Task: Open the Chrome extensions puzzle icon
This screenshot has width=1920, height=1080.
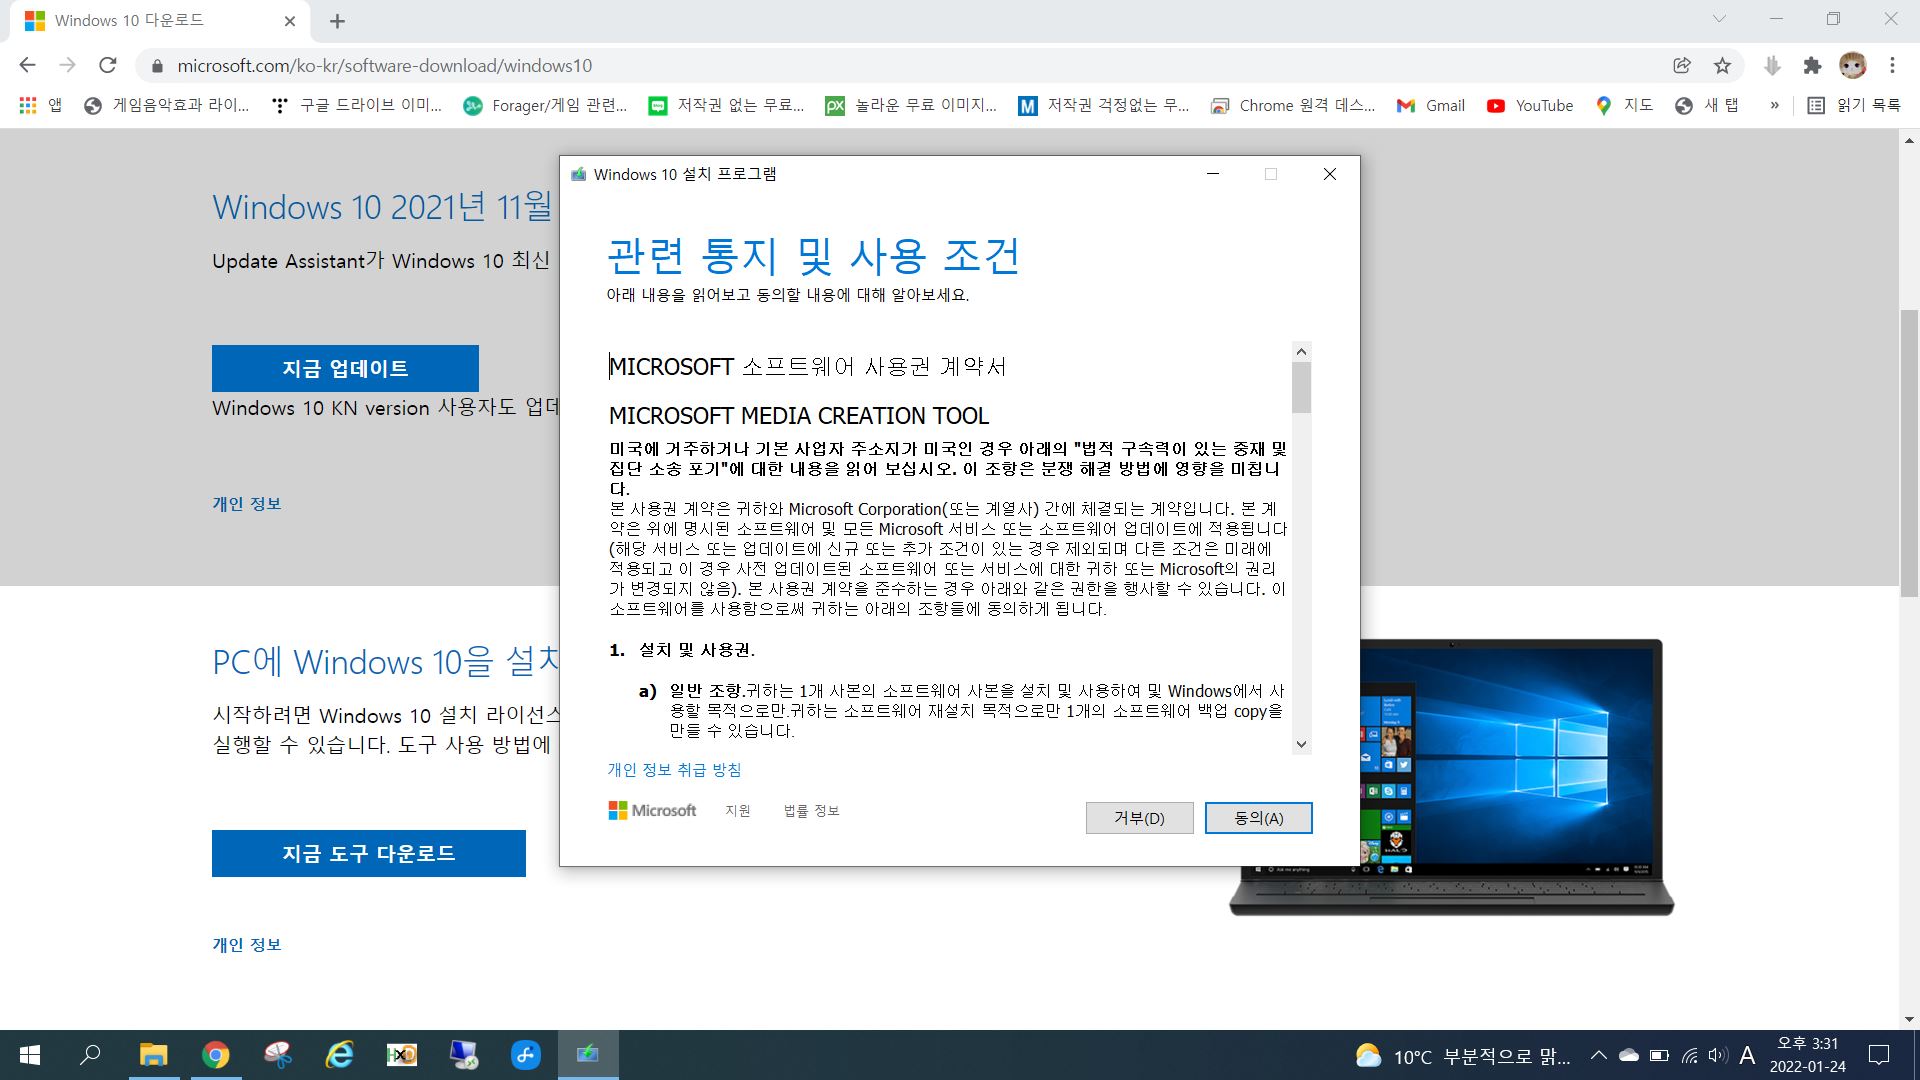Action: (1812, 66)
